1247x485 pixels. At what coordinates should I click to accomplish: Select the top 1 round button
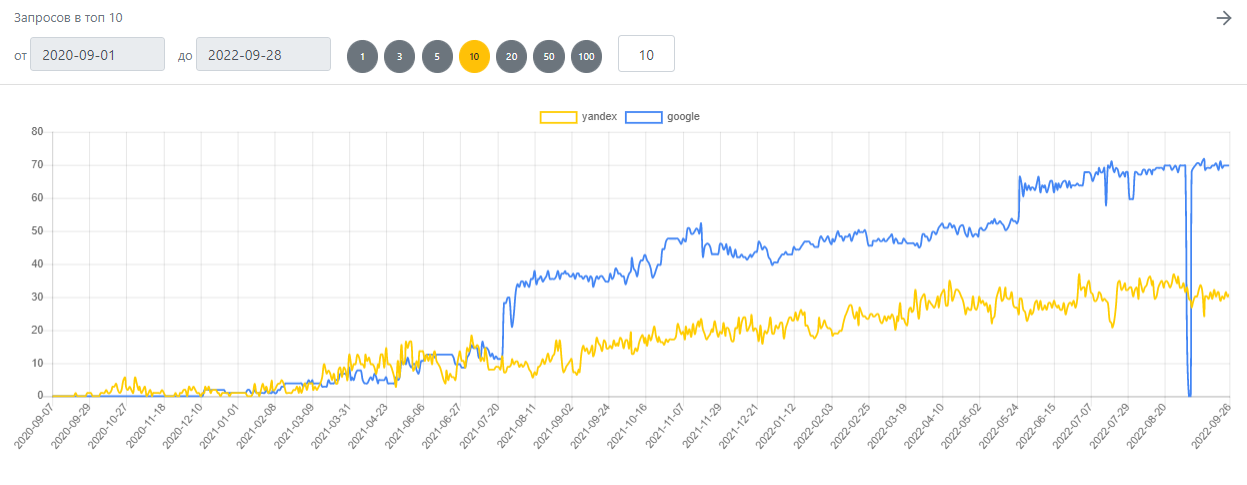pyautogui.click(x=362, y=56)
